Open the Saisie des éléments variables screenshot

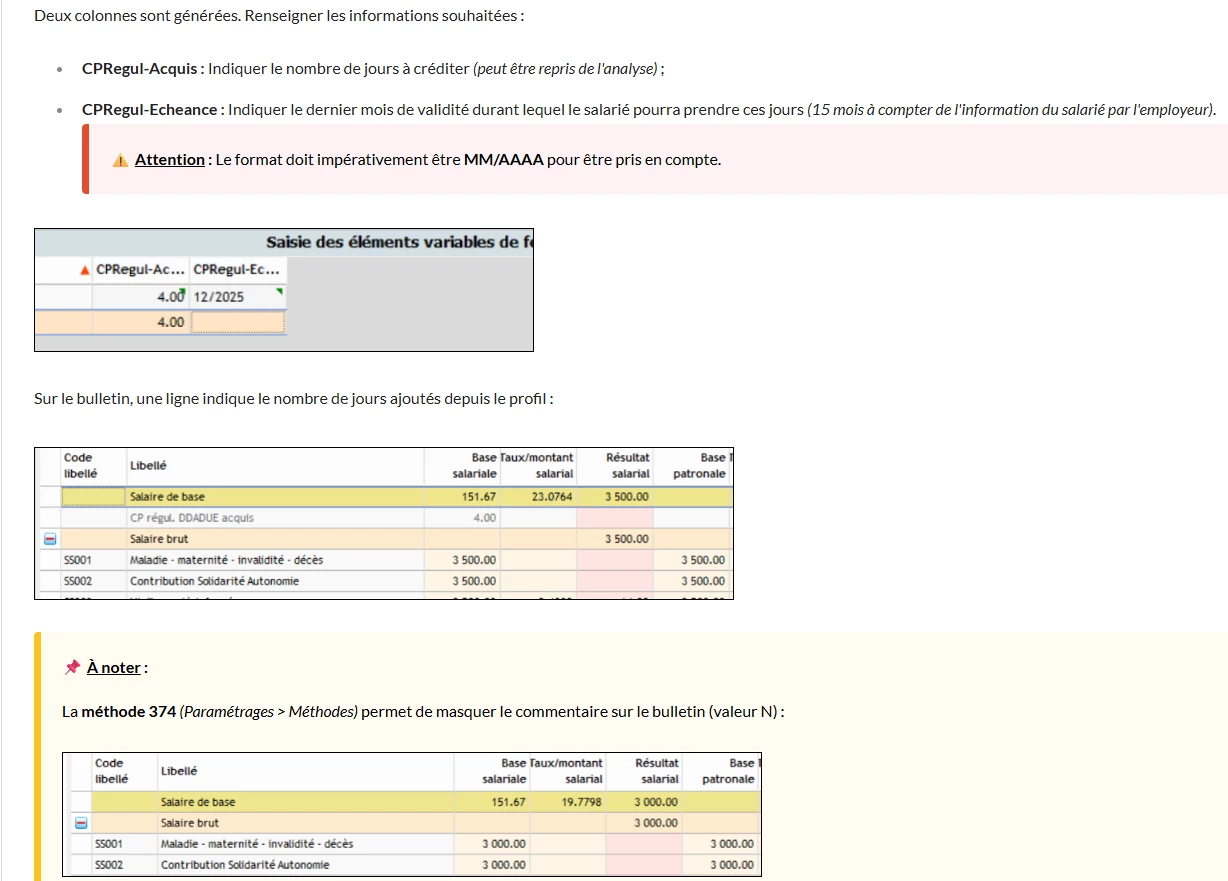284,290
